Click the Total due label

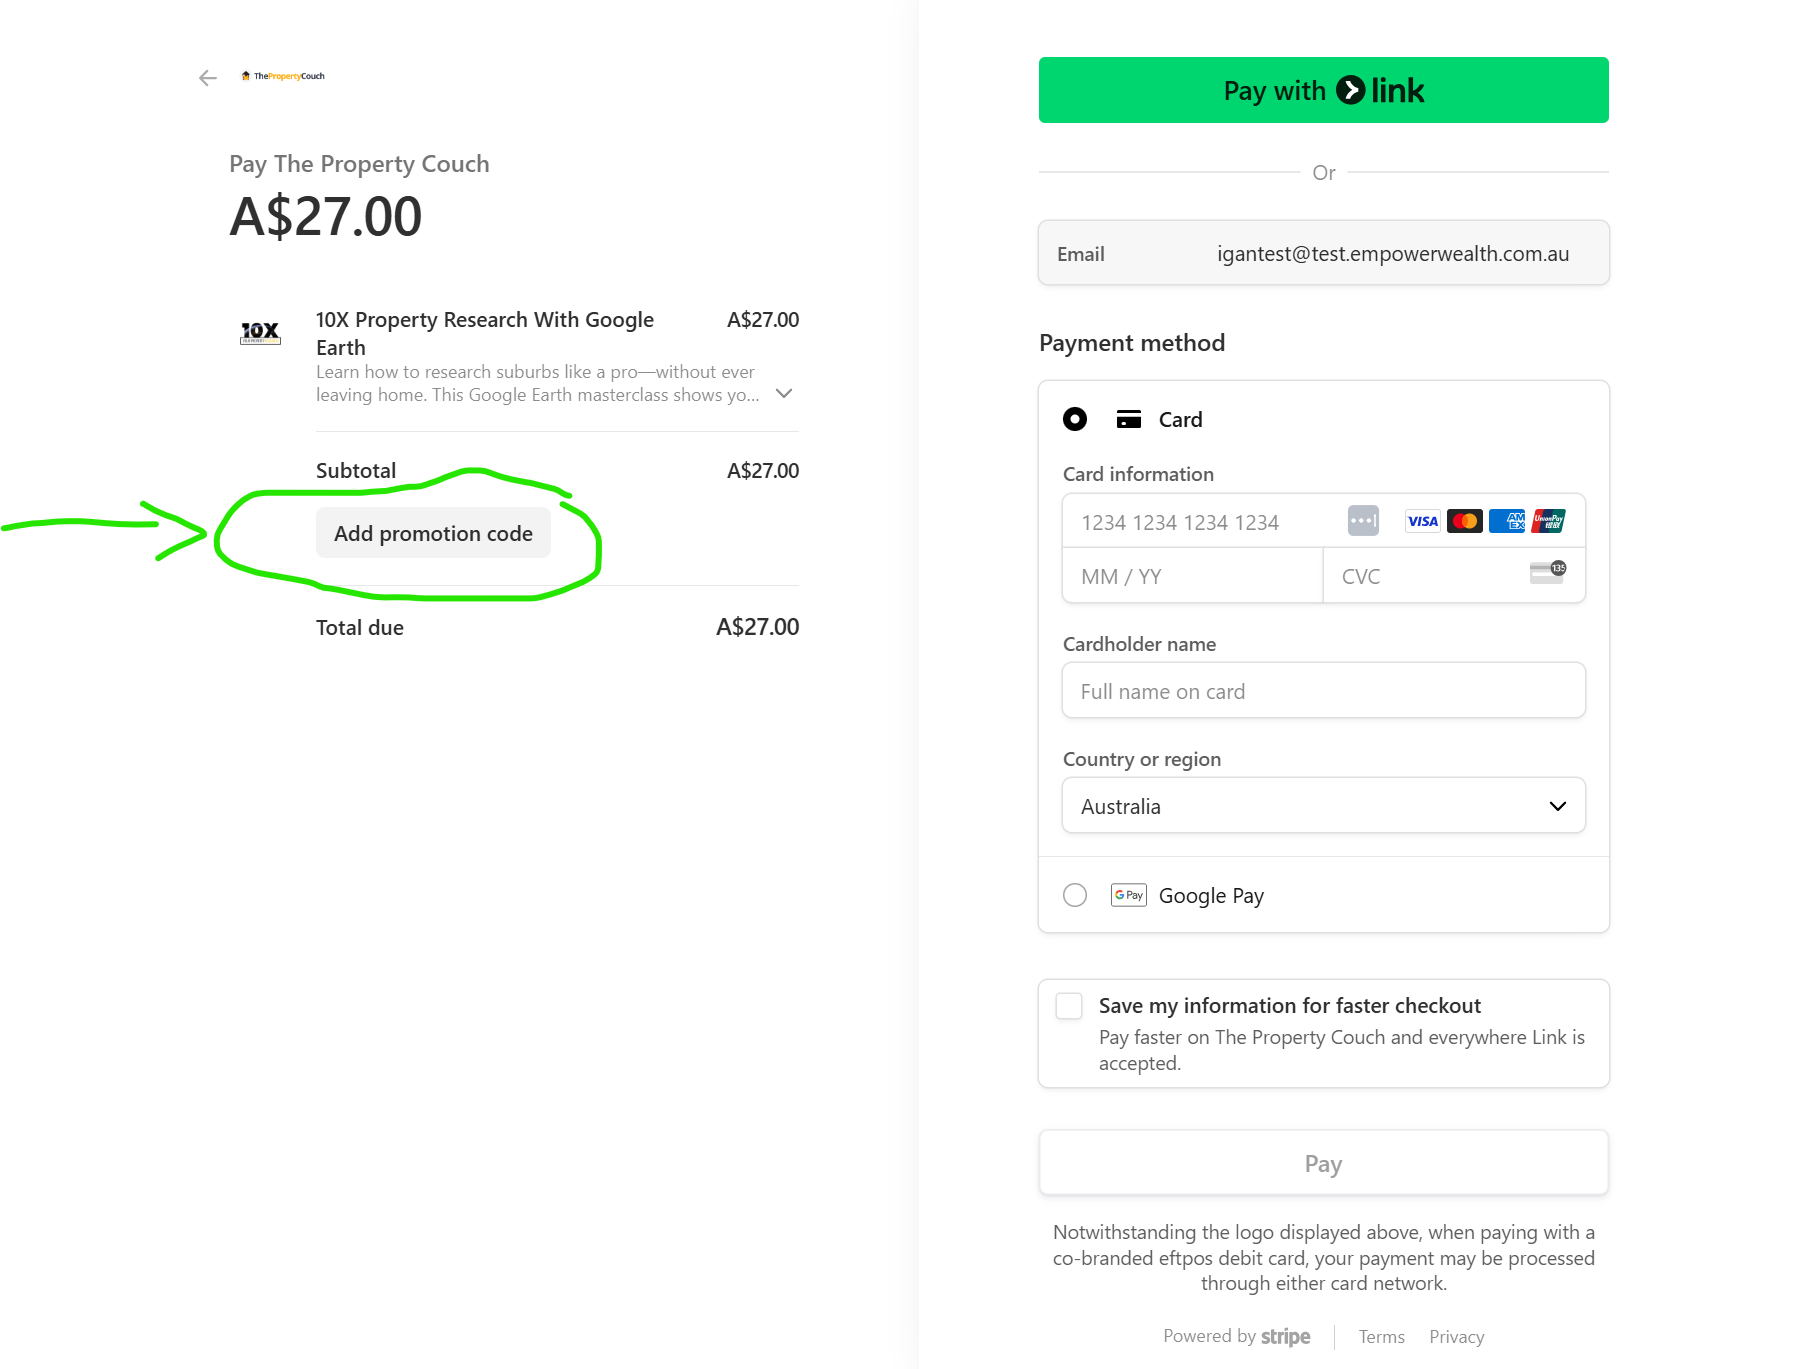coord(360,627)
